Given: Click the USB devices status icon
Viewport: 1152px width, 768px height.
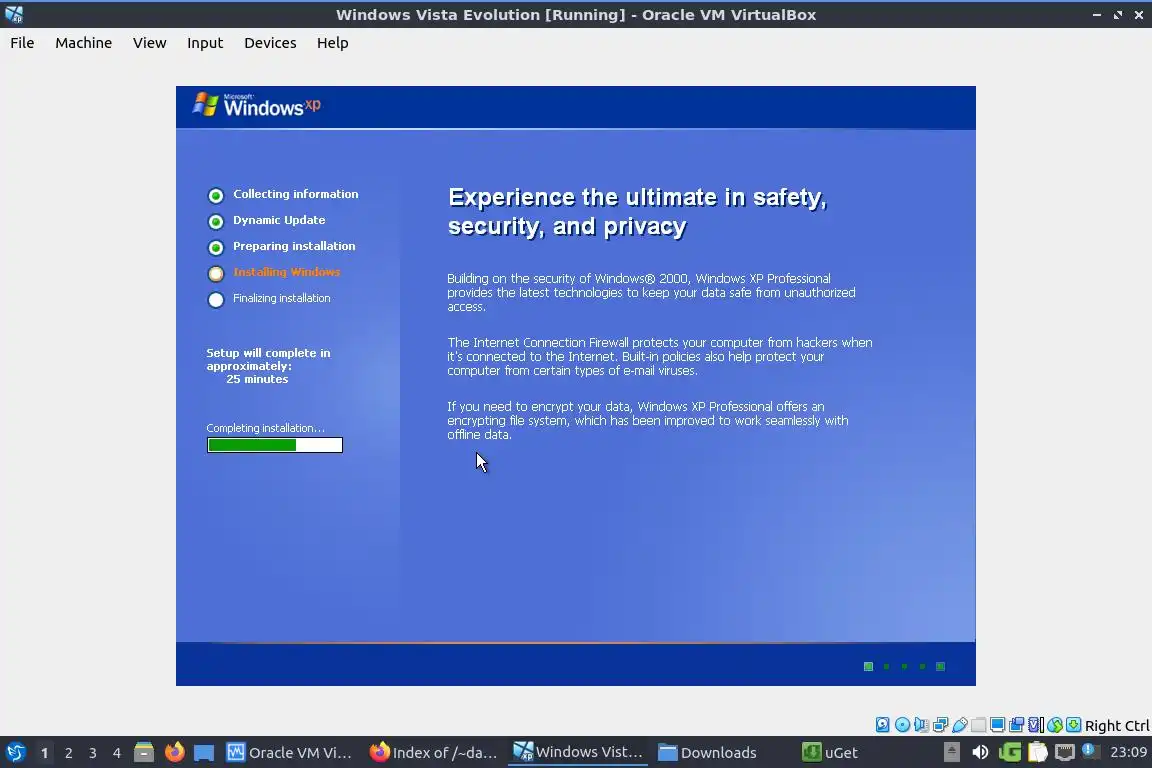Looking at the screenshot, I should click(960, 725).
